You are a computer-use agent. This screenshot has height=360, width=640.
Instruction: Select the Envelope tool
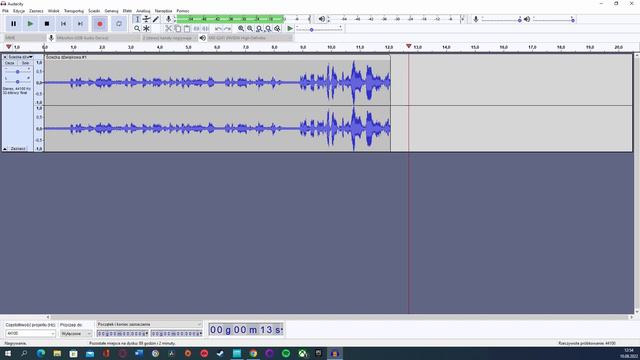coord(146,19)
